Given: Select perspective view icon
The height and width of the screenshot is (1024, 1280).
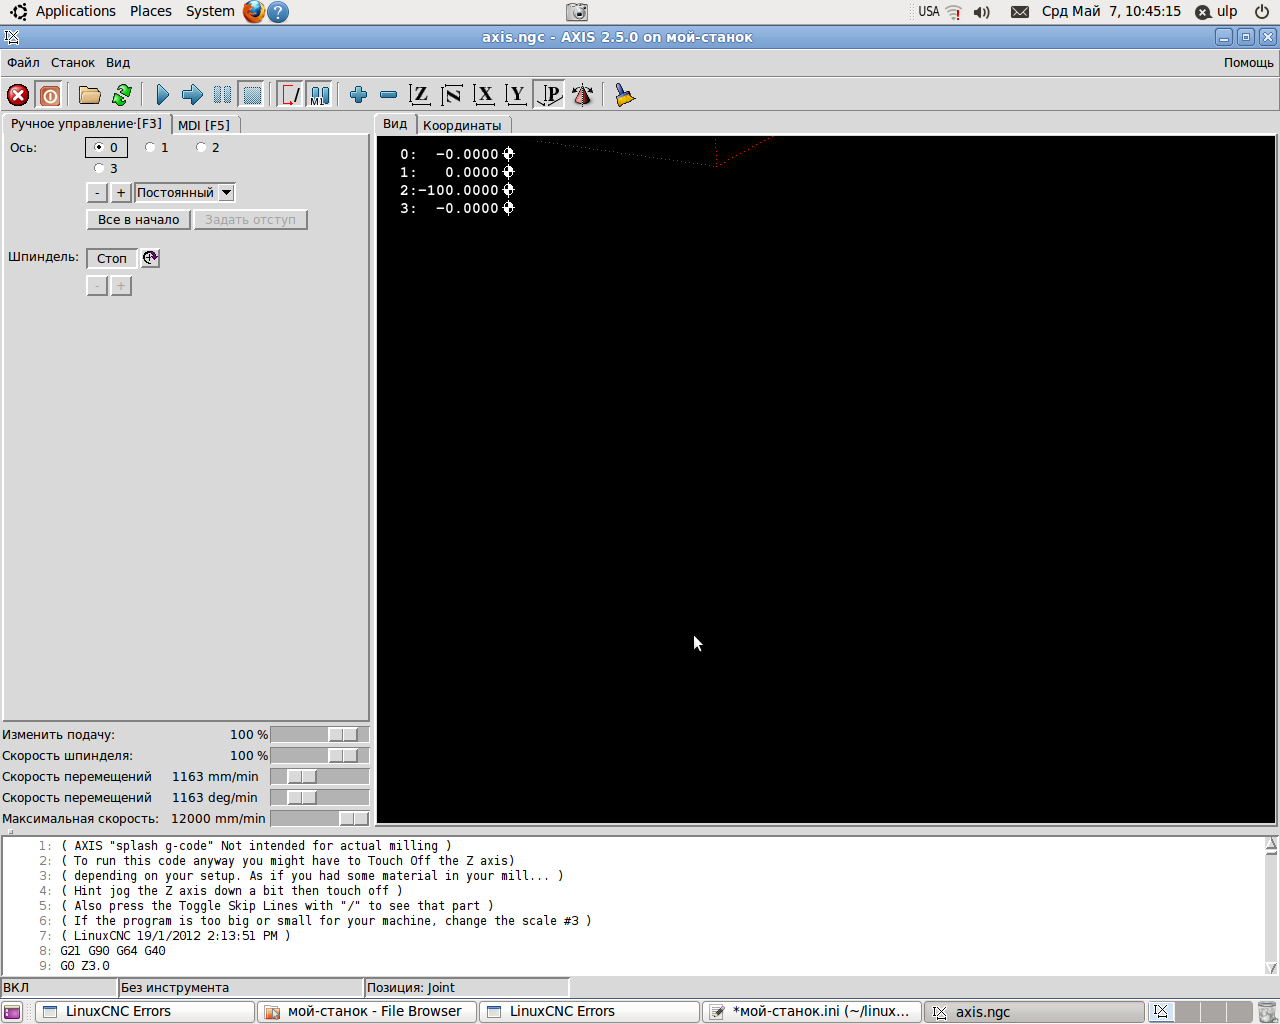Looking at the screenshot, I should (549, 95).
